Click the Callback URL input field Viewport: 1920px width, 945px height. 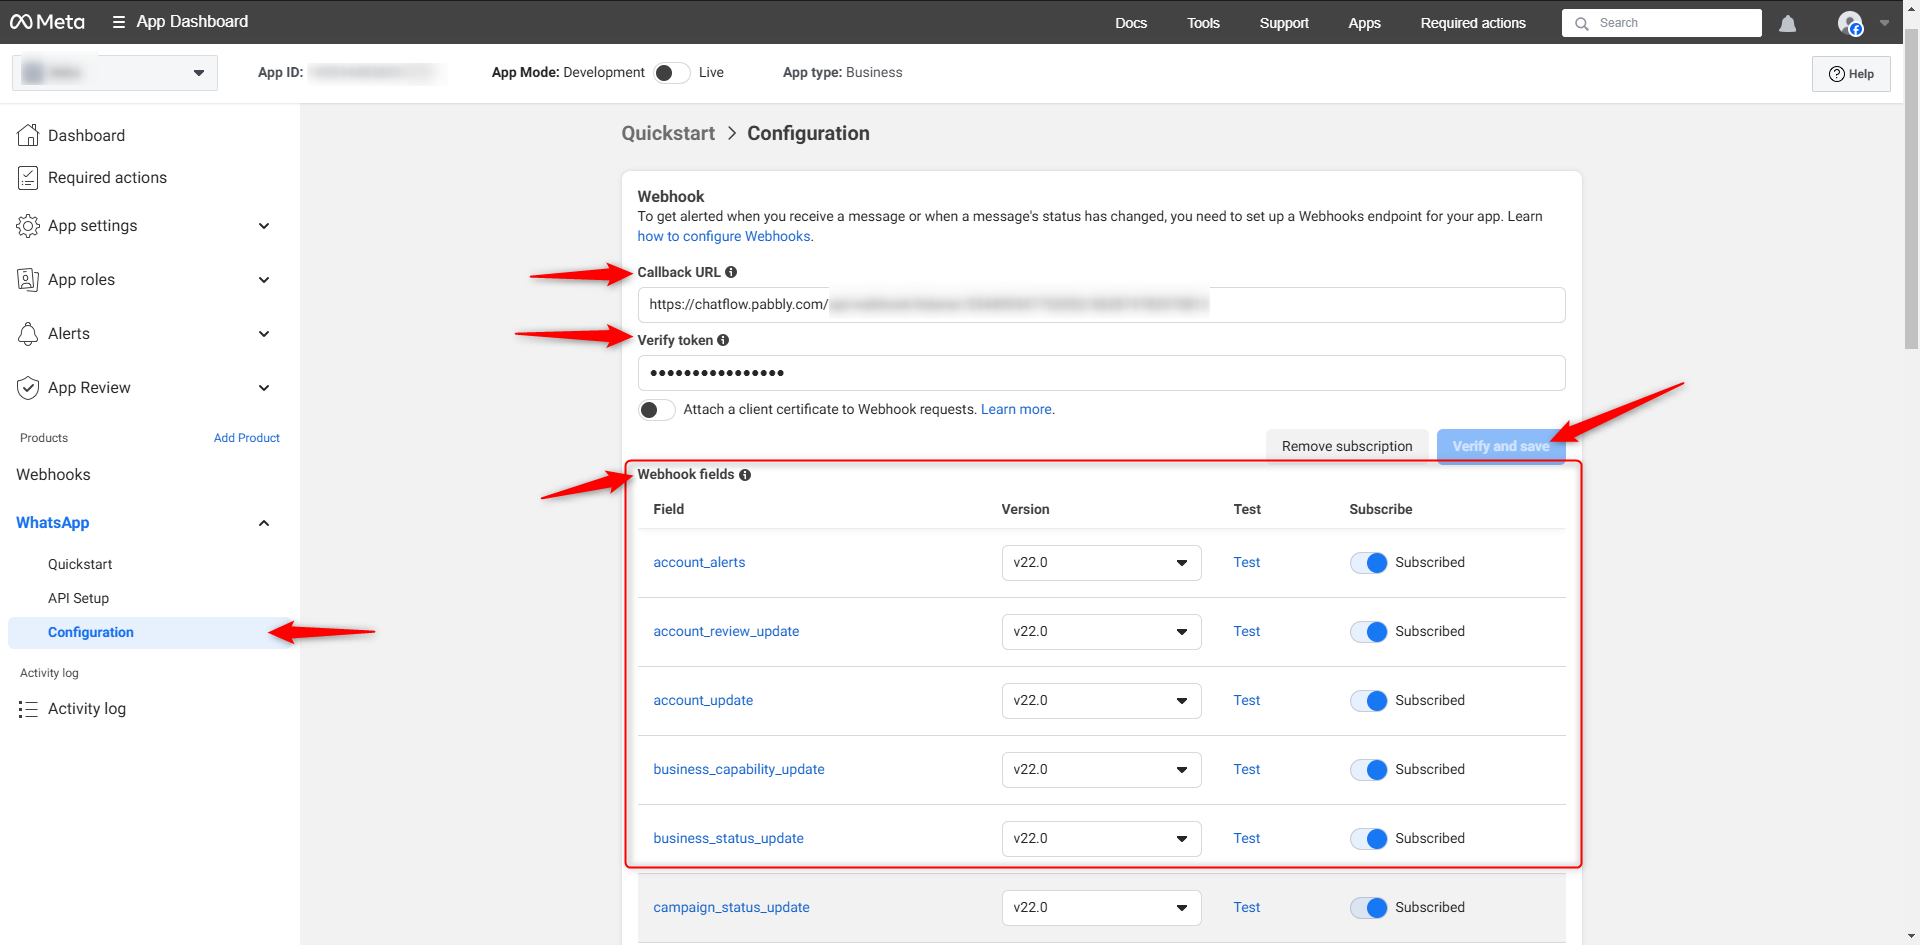1101,305
